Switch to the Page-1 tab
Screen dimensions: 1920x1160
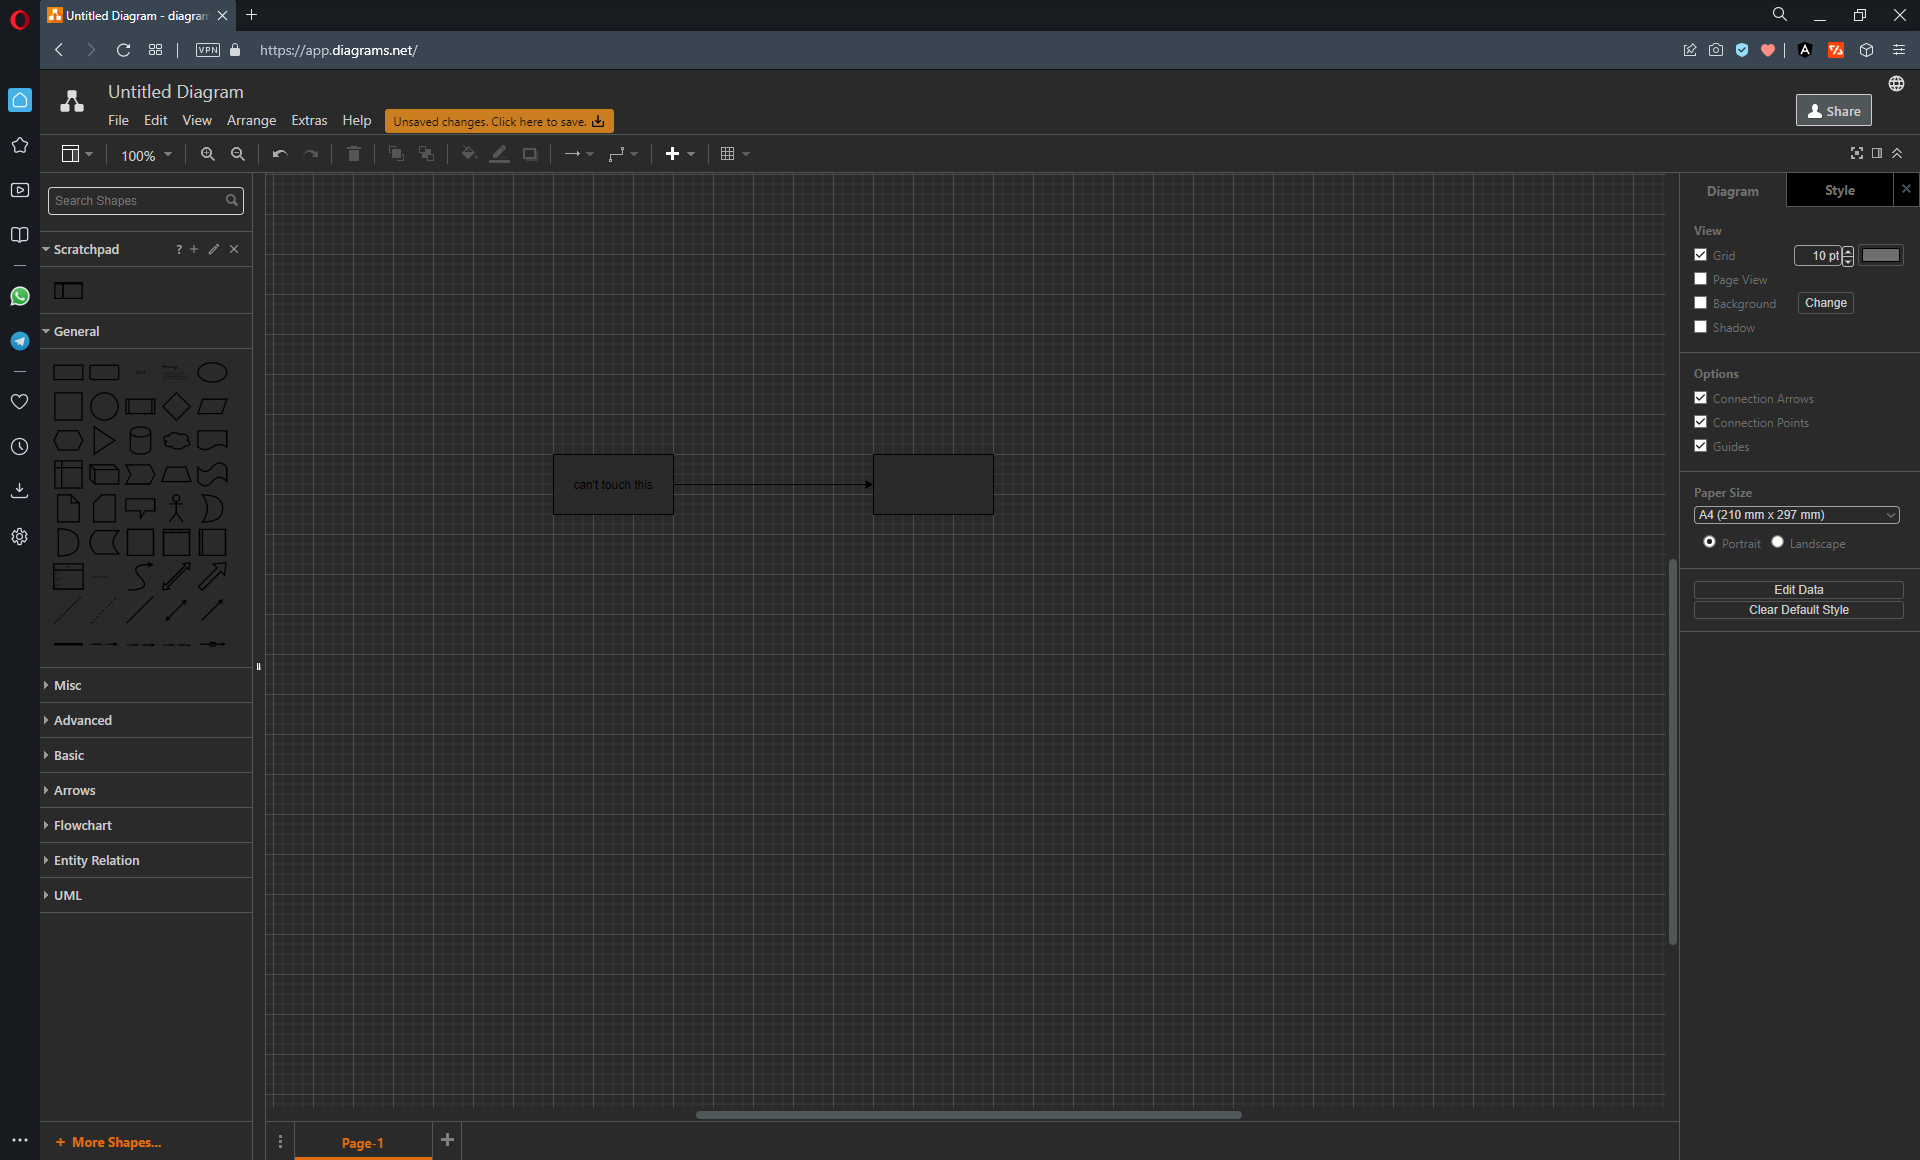pos(363,1142)
